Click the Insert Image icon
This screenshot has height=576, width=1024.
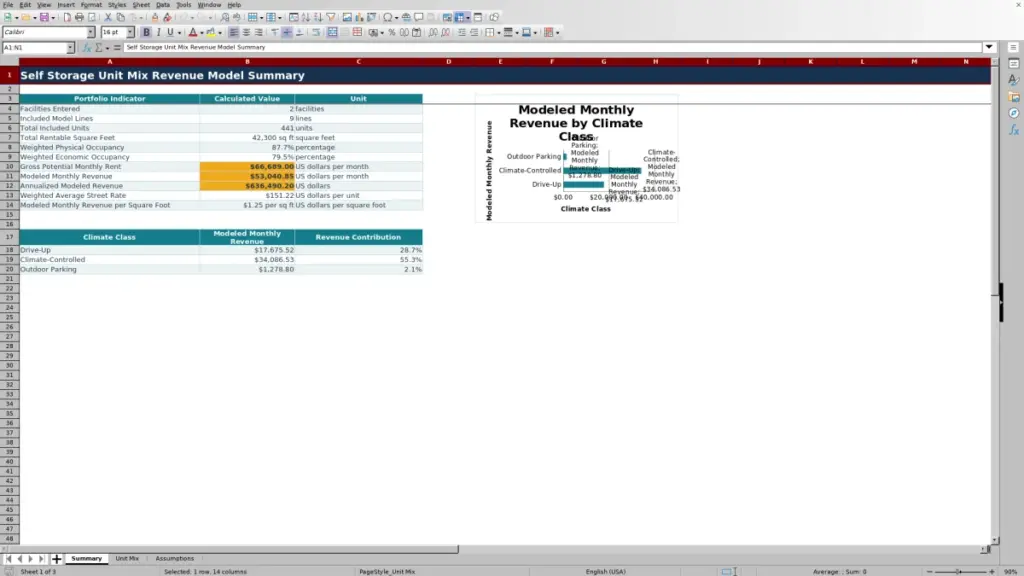click(x=347, y=17)
